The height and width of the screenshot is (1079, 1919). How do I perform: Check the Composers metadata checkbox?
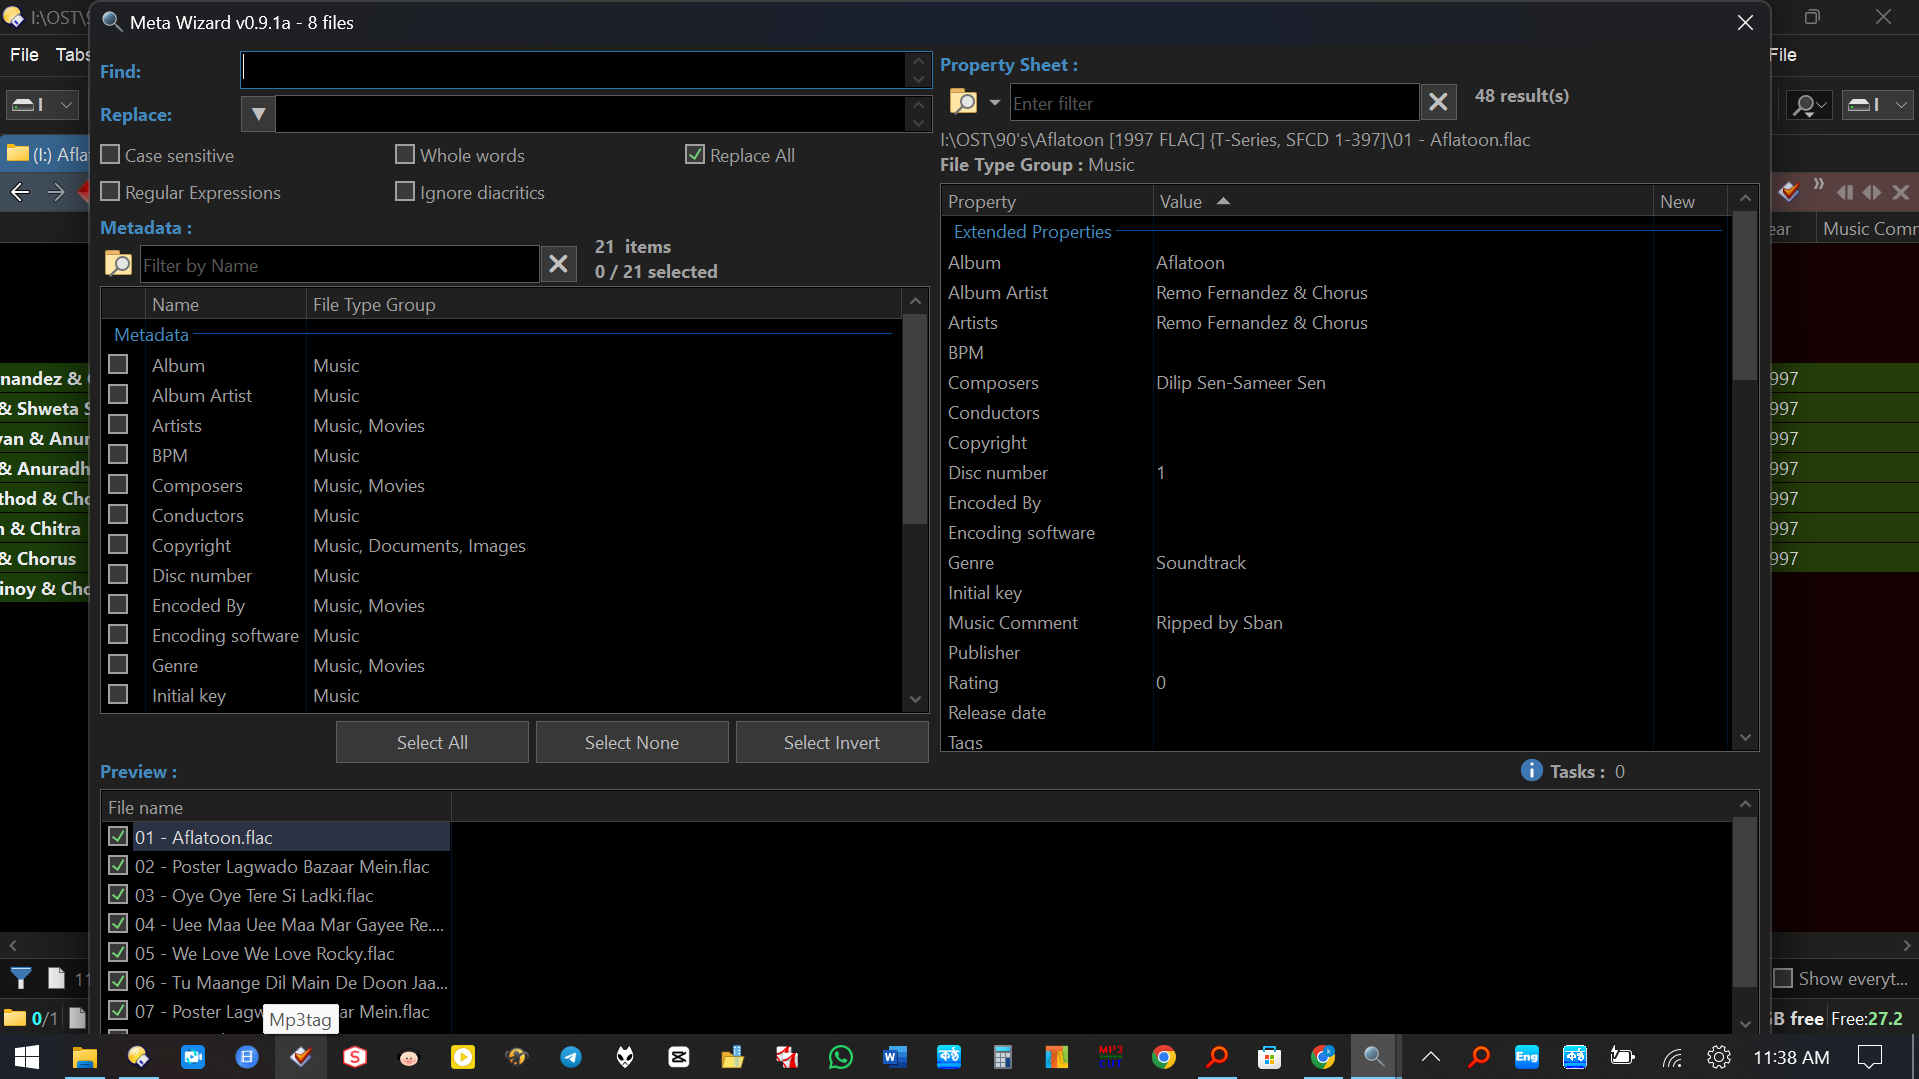[x=118, y=484]
